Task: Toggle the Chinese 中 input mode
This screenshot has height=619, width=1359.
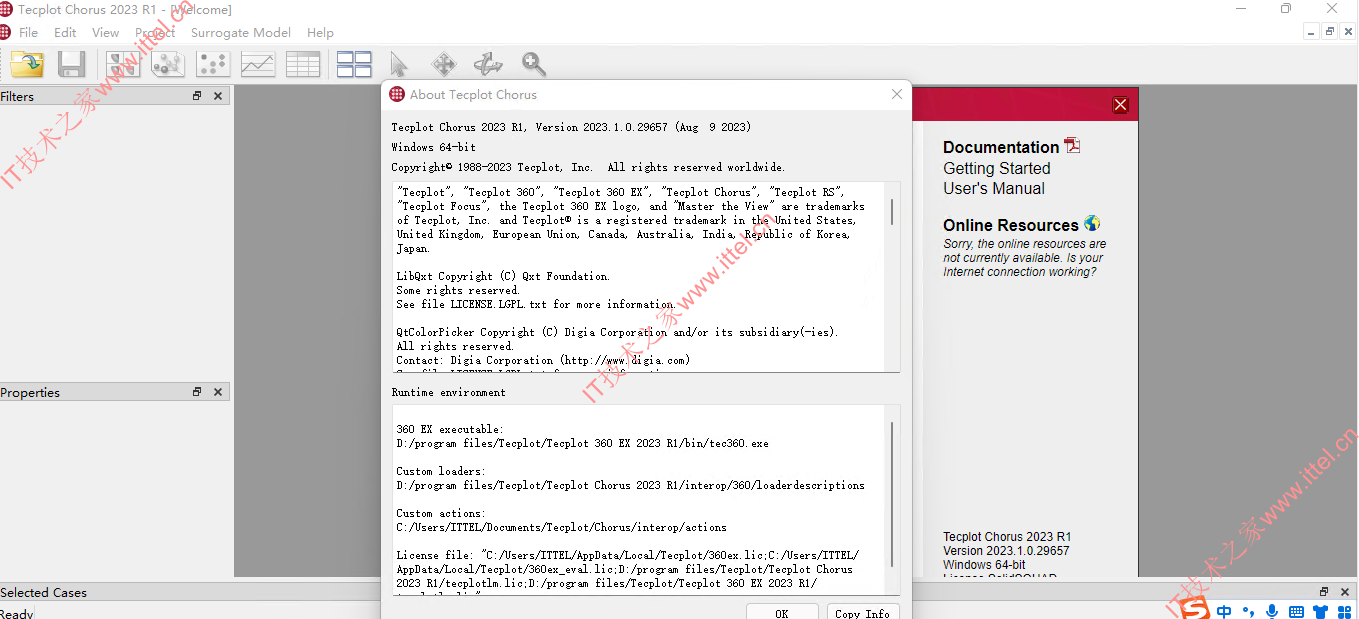Action: [x=1224, y=611]
